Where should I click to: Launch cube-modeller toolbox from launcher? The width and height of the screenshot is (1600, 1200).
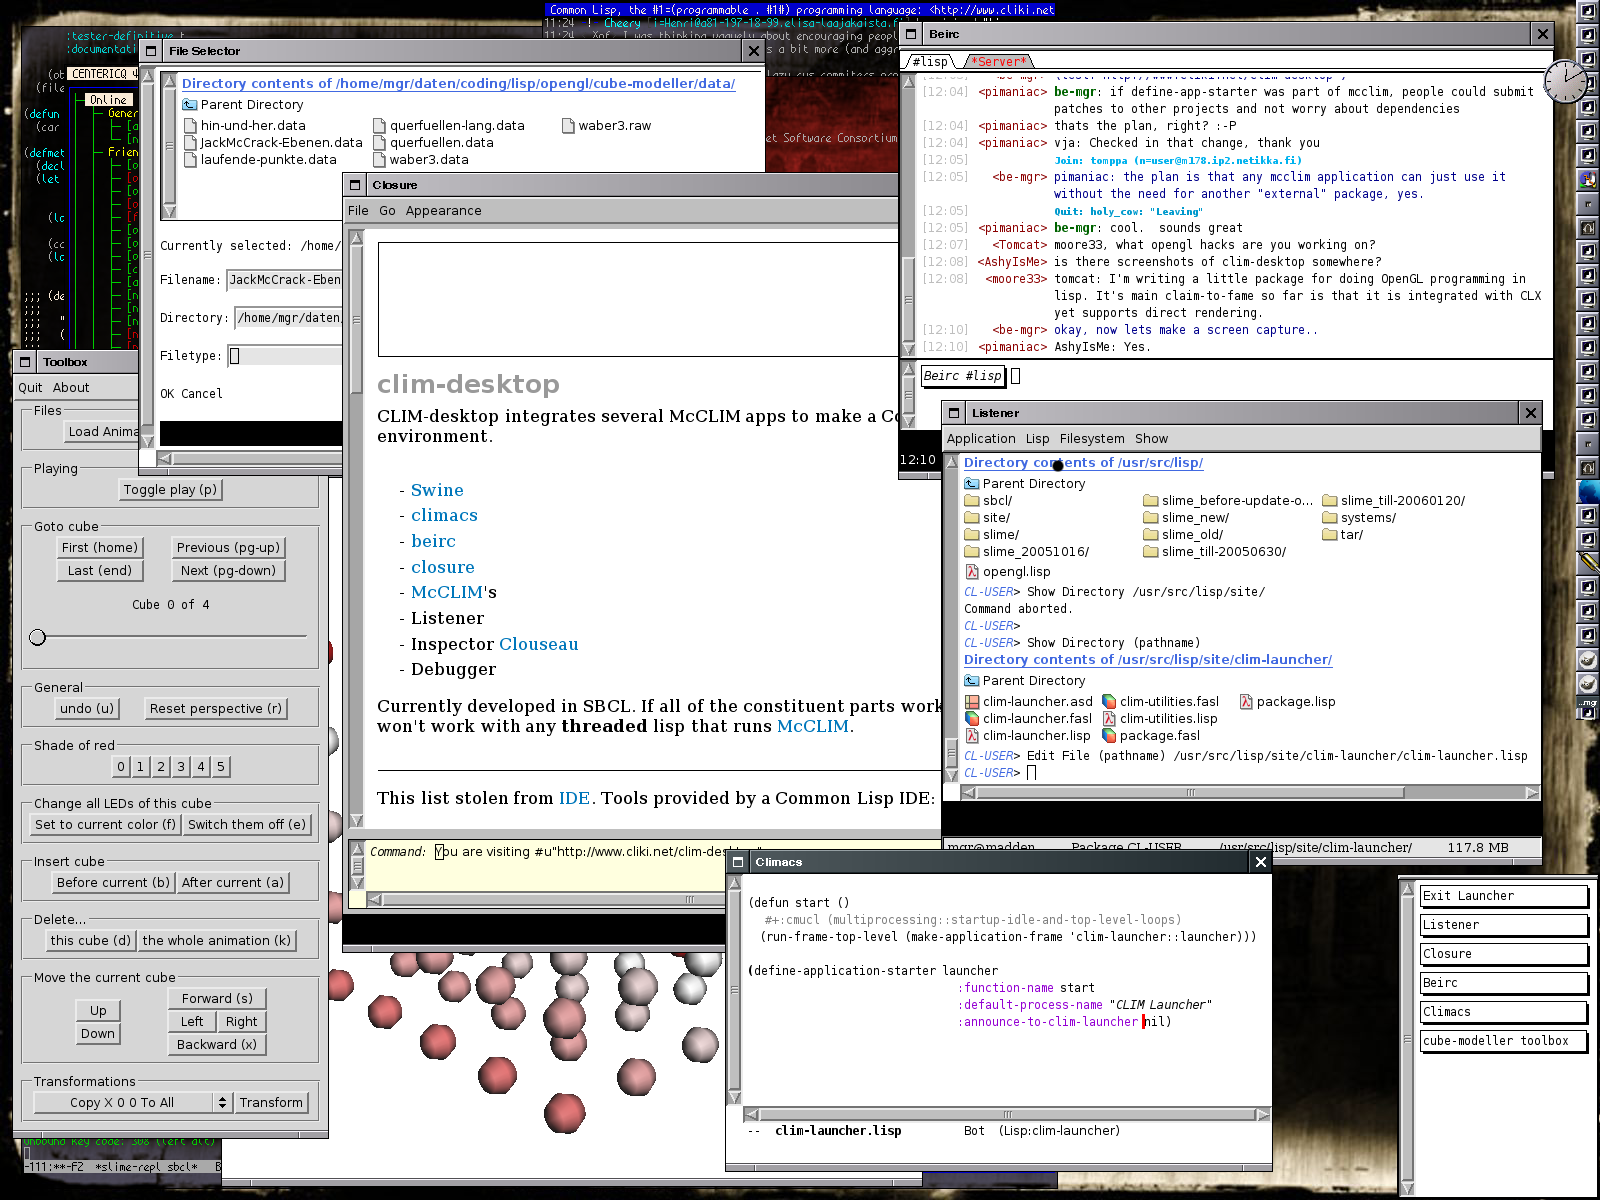(1504, 1041)
